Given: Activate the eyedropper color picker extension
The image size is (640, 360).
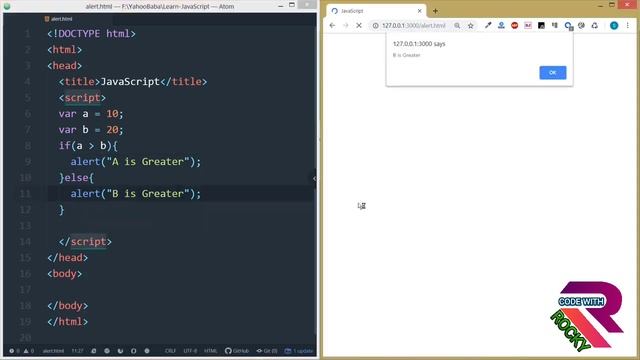Looking at the screenshot, I should pos(488,25).
